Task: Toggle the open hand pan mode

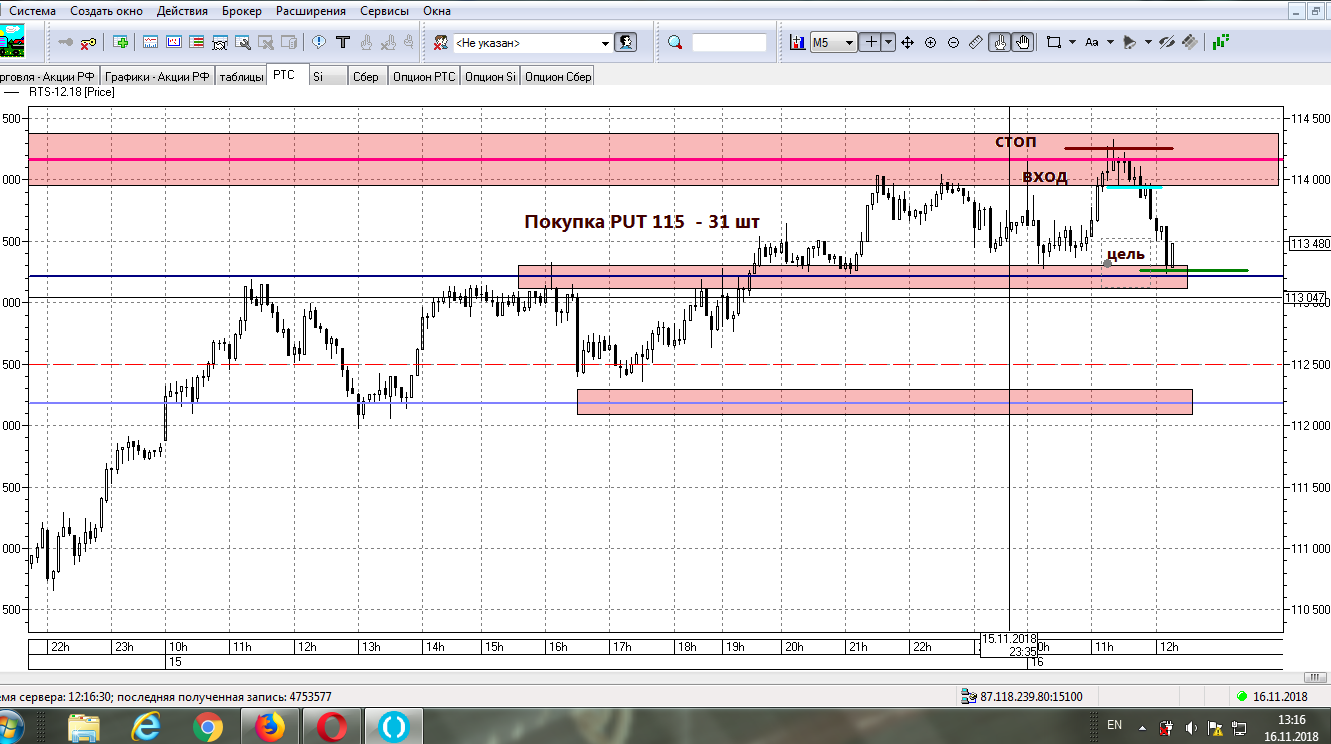Action: (x=1022, y=43)
